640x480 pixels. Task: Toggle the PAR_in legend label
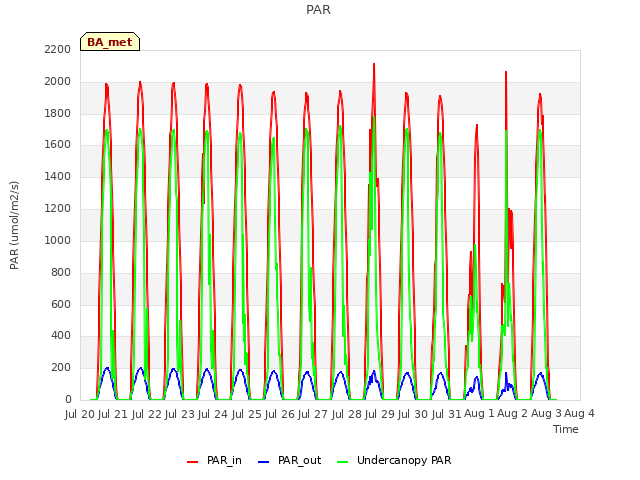coord(224,460)
